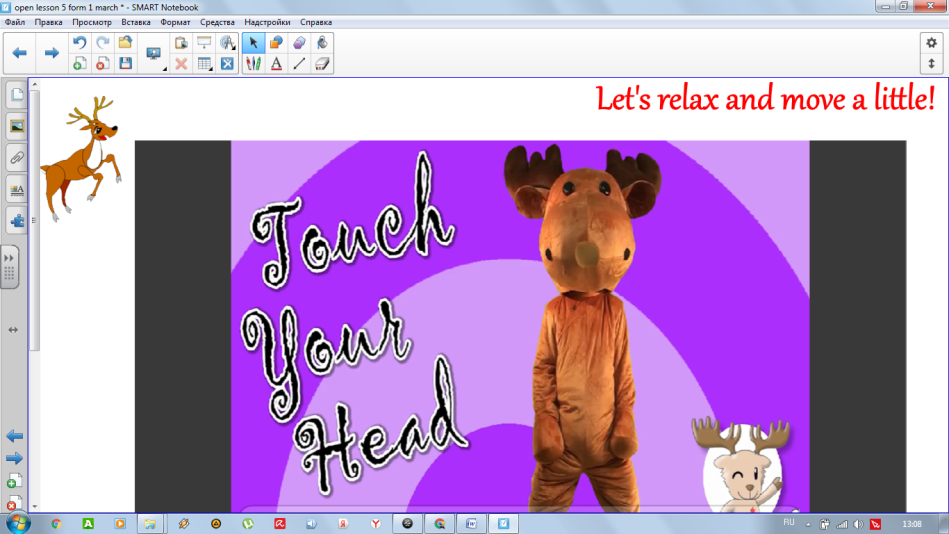
Task: Open the Надстройки menu
Action: pyautogui.click(x=267, y=22)
